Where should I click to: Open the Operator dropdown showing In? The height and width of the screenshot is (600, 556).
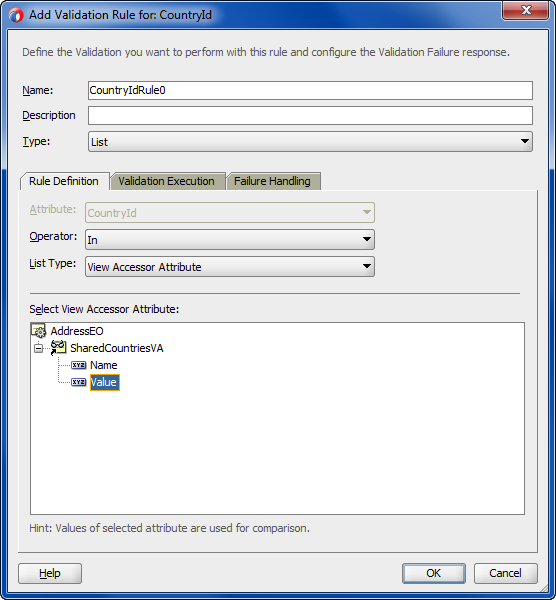pyautogui.click(x=230, y=240)
